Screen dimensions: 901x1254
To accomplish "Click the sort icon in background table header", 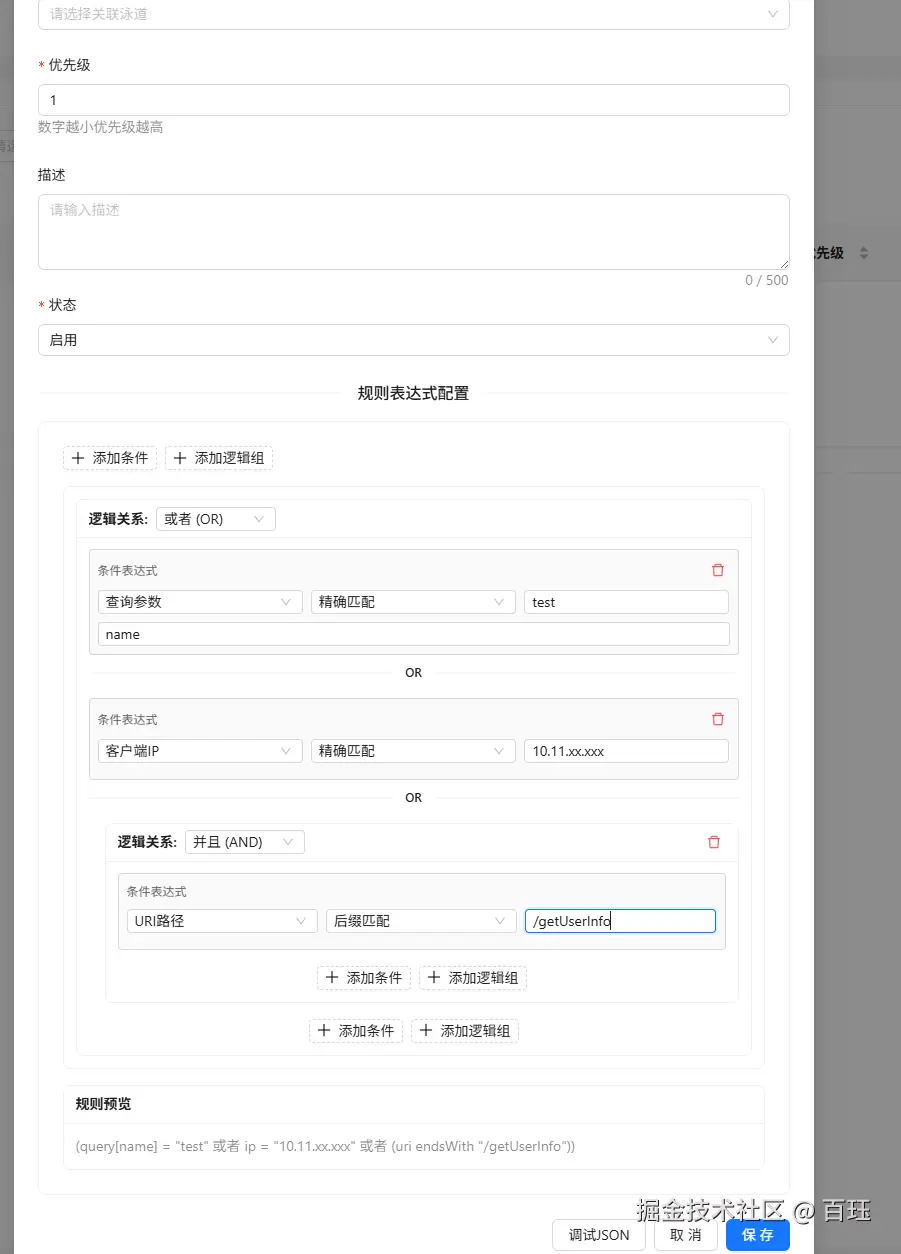I will click(864, 253).
